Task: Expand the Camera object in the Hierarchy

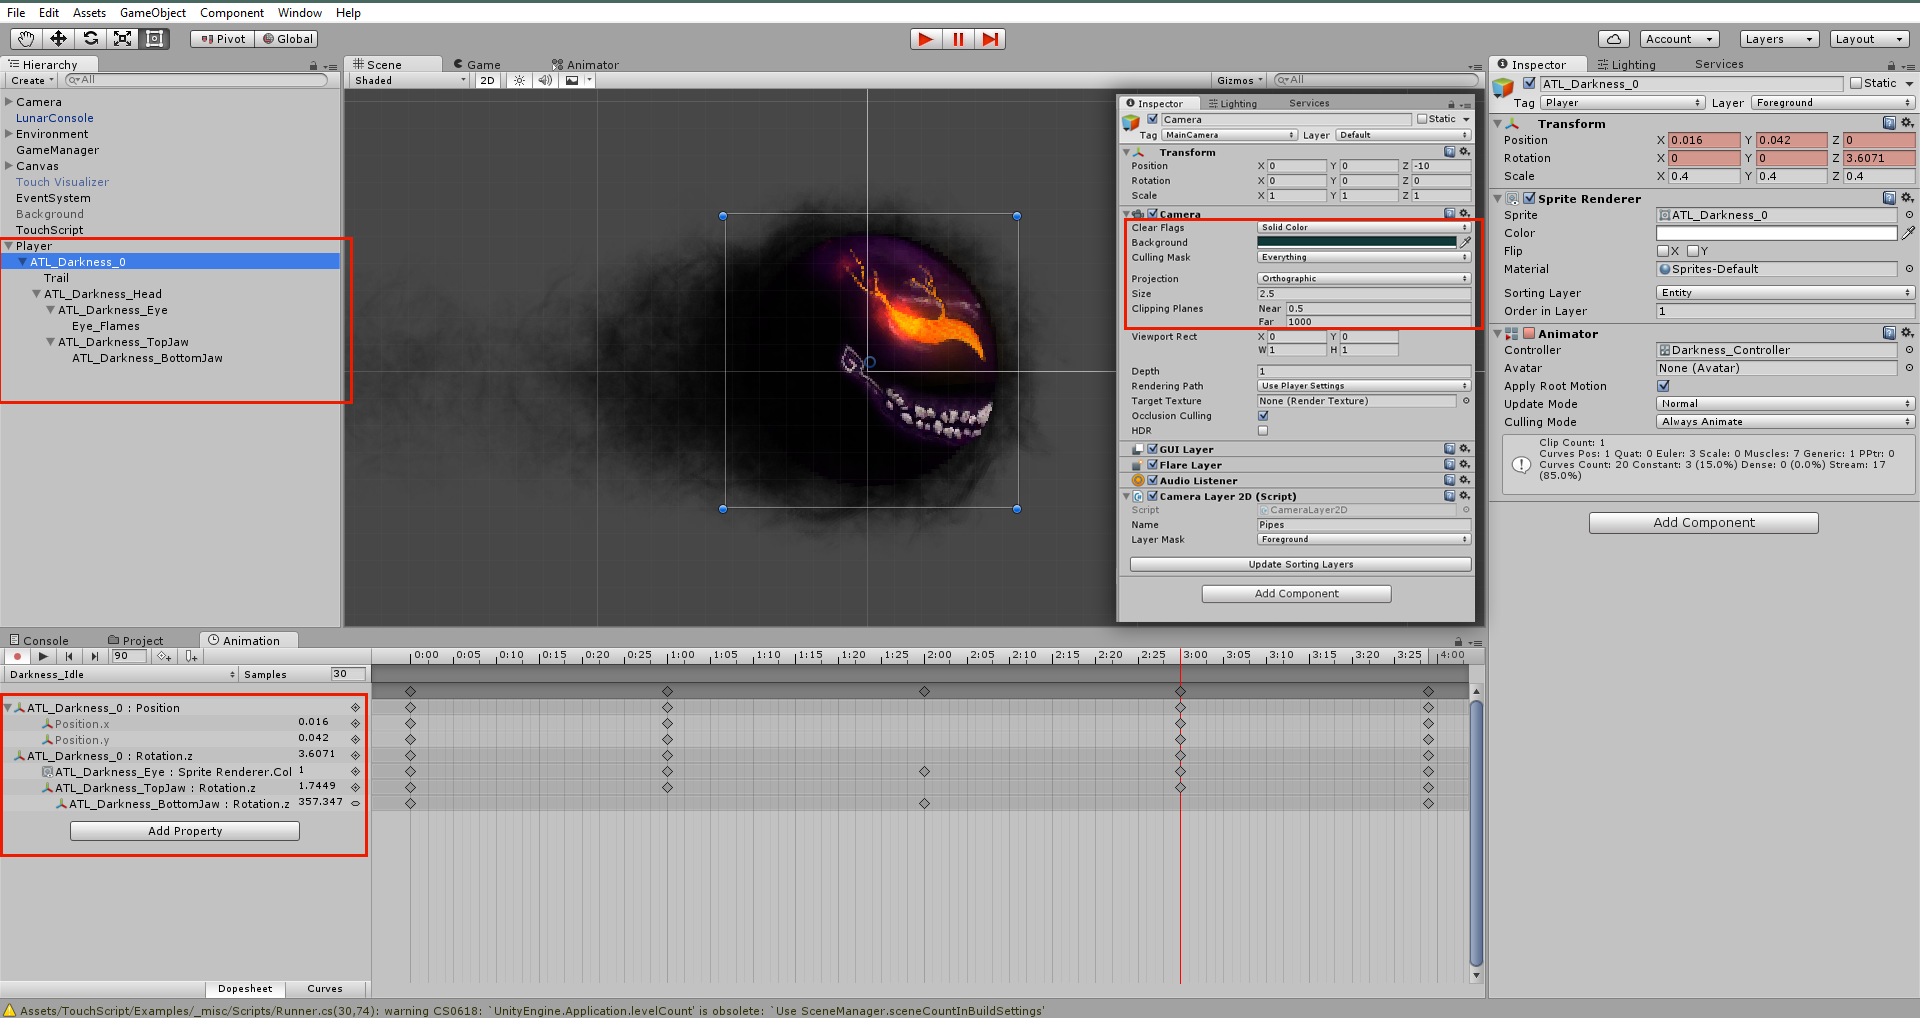Action: pos(9,102)
